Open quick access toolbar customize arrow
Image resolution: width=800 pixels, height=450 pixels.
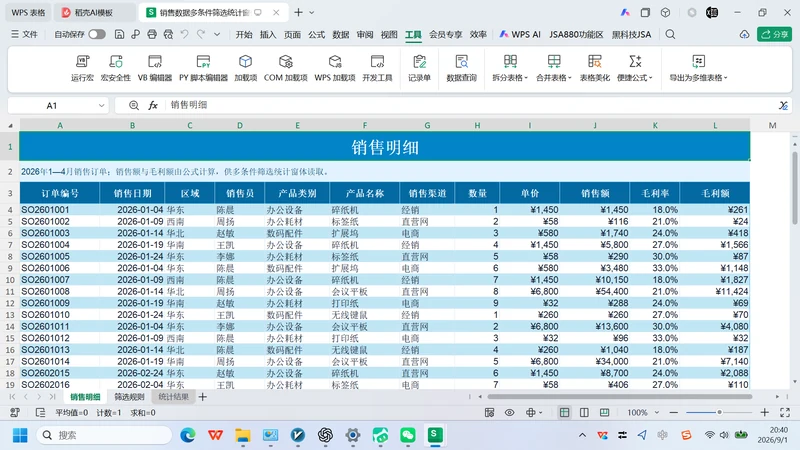[x=217, y=34]
